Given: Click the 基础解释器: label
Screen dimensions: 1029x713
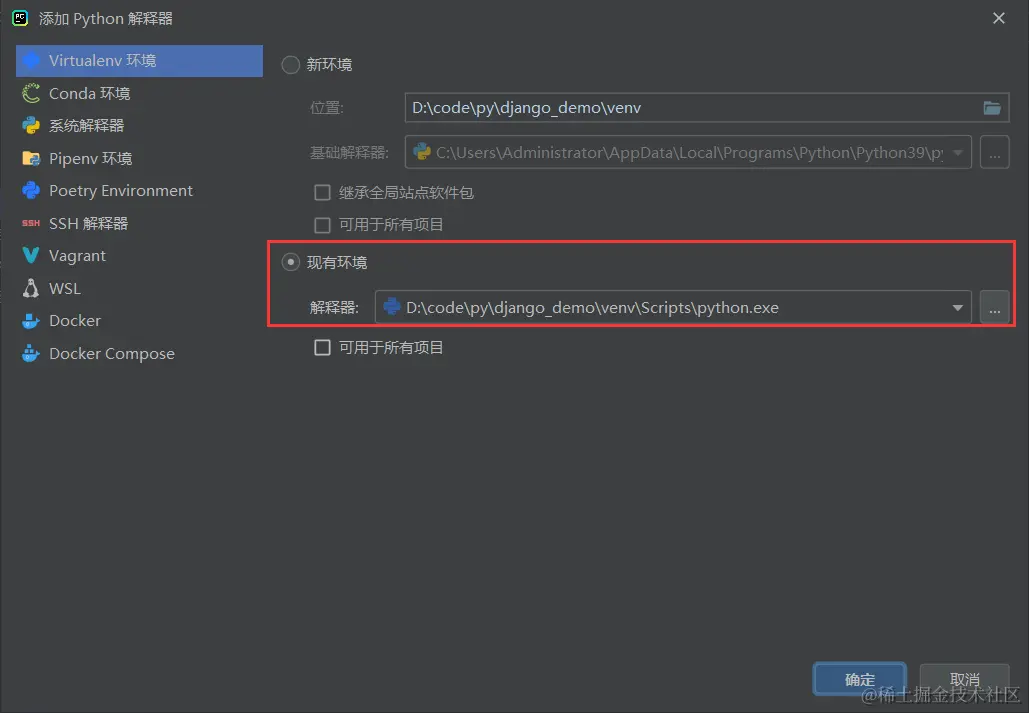Looking at the screenshot, I should (x=349, y=152).
